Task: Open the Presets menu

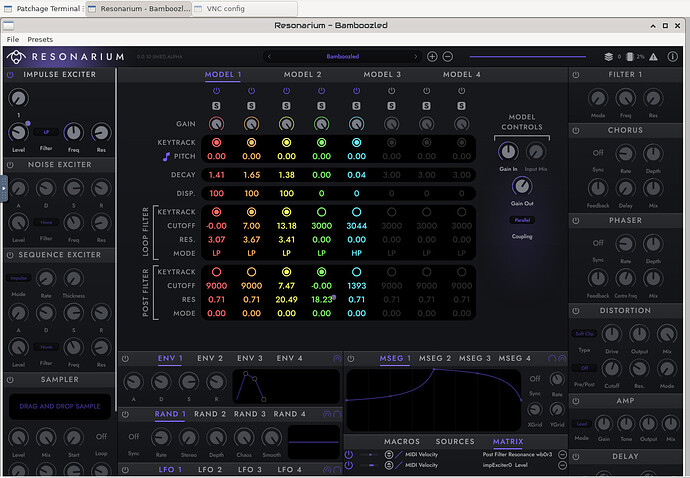Action: click(x=40, y=39)
